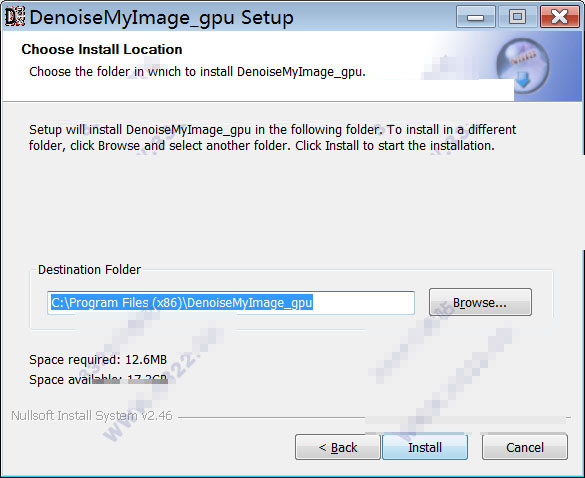Focus the destination folder path field
585x478 pixels.
pyautogui.click(x=231, y=303)
